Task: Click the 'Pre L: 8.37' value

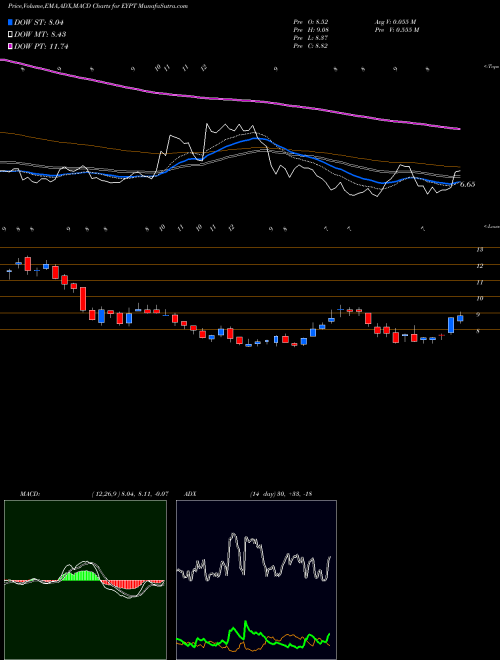Action: [311, 38]
